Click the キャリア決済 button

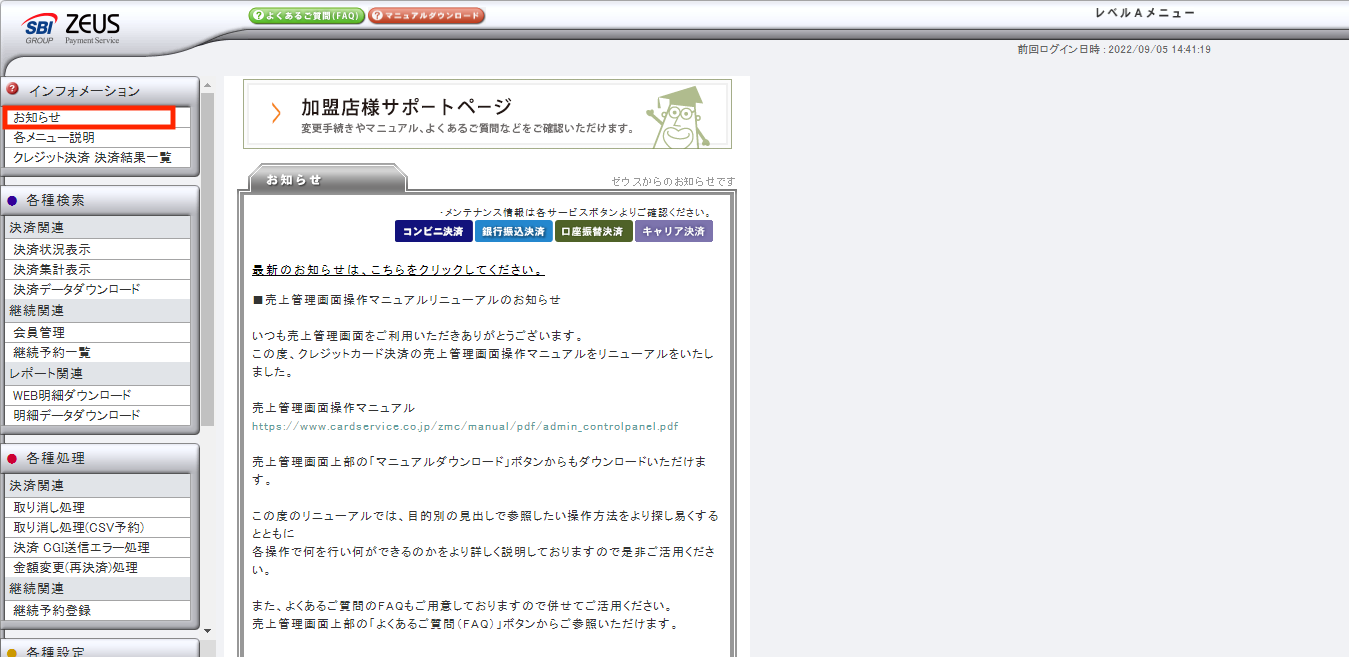[x=674, y=232]
